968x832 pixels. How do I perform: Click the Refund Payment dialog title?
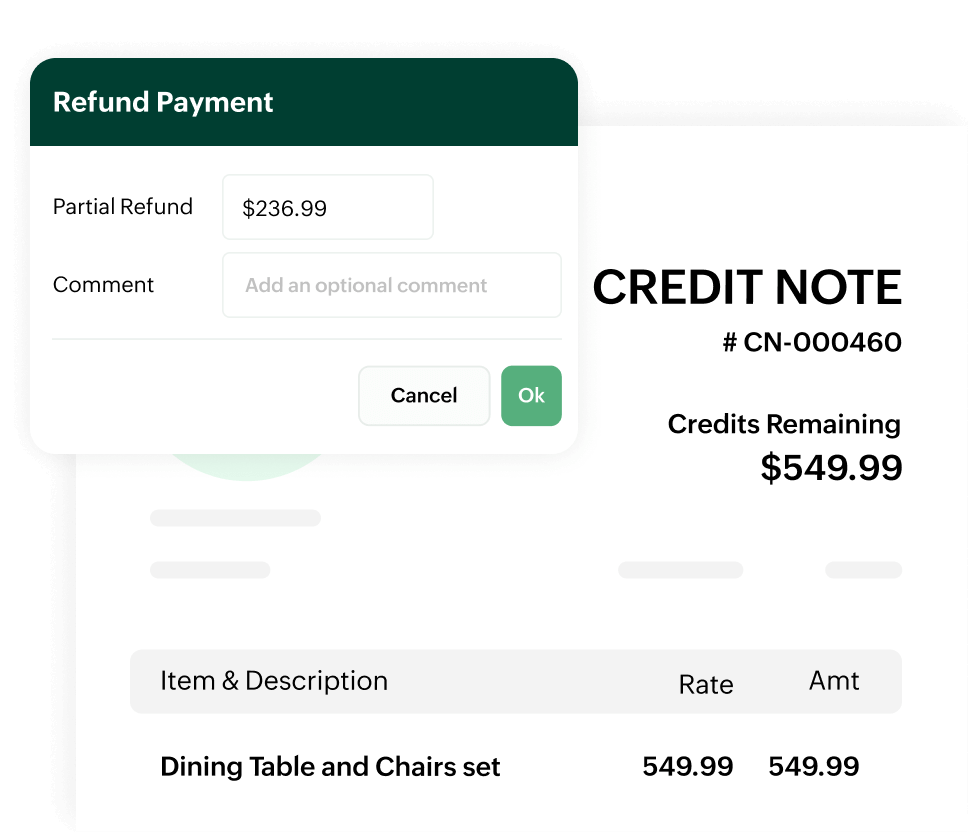pos(163,102)
